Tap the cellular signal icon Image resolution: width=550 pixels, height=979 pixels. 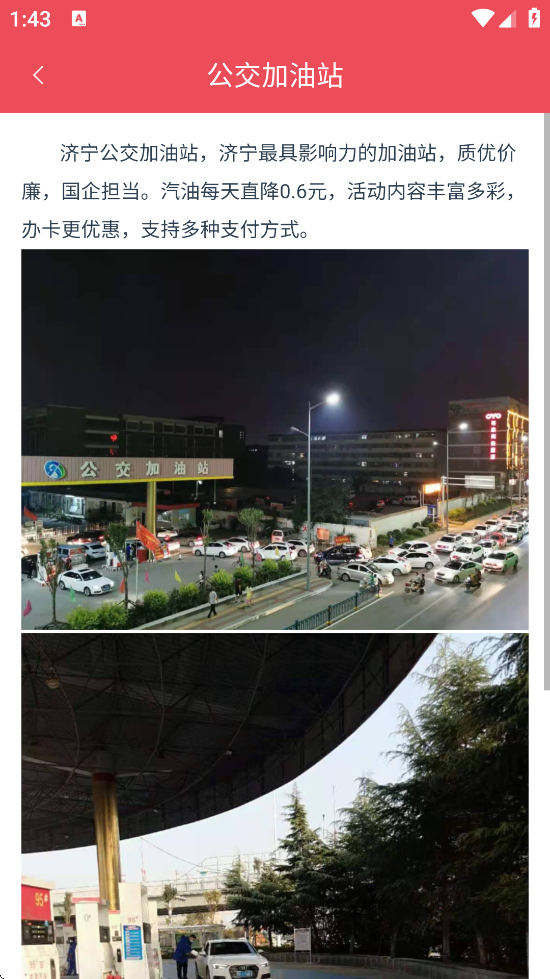pos(508,19)
